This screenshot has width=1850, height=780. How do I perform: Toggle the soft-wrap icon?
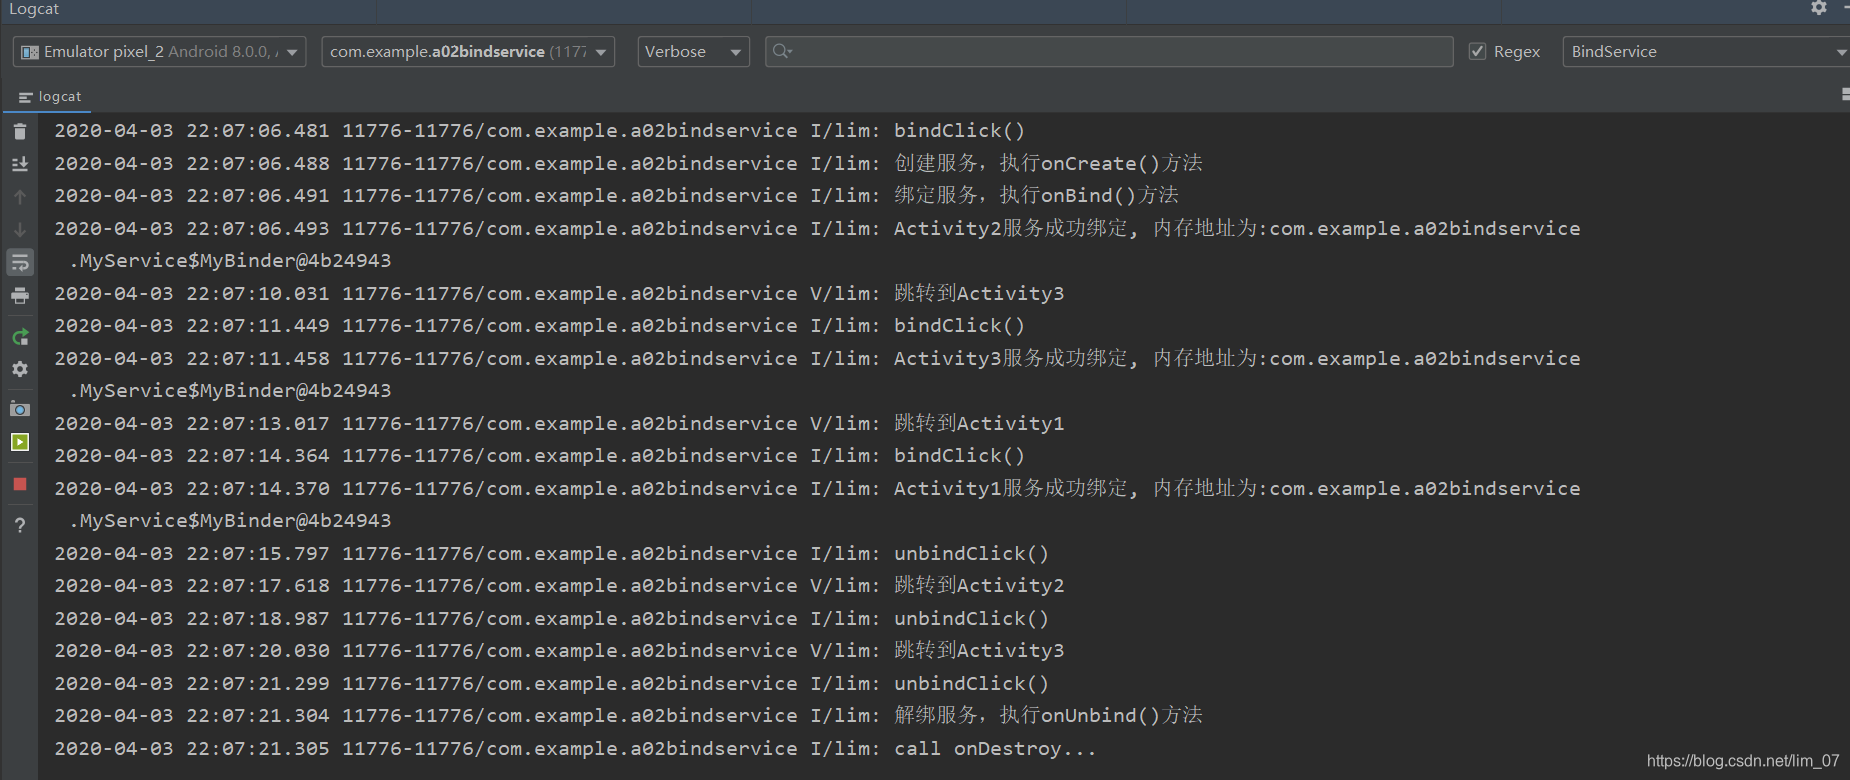tap(19, 263)
